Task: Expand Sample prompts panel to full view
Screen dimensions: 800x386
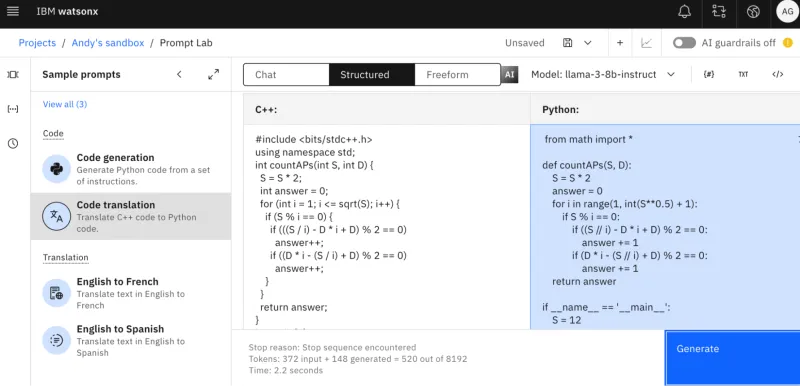Action: (x=213, y=74)
